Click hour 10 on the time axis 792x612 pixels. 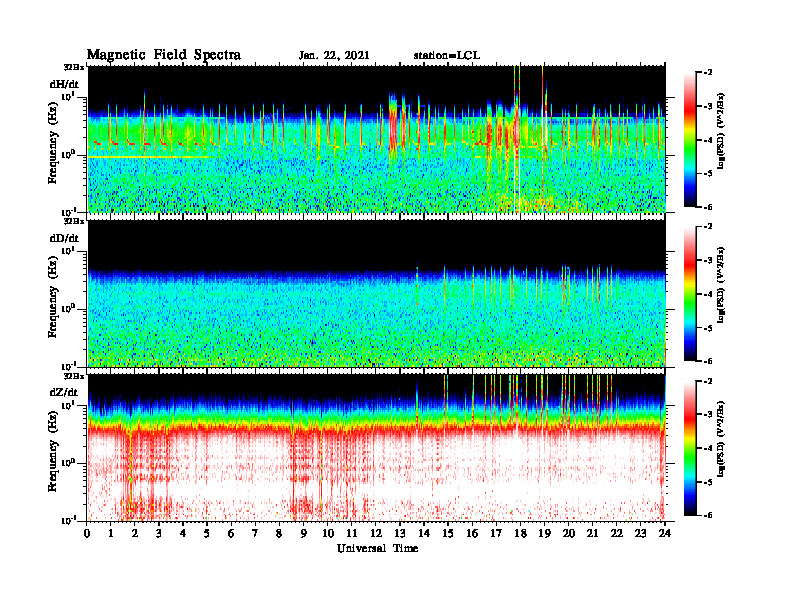tap(328, 533)
